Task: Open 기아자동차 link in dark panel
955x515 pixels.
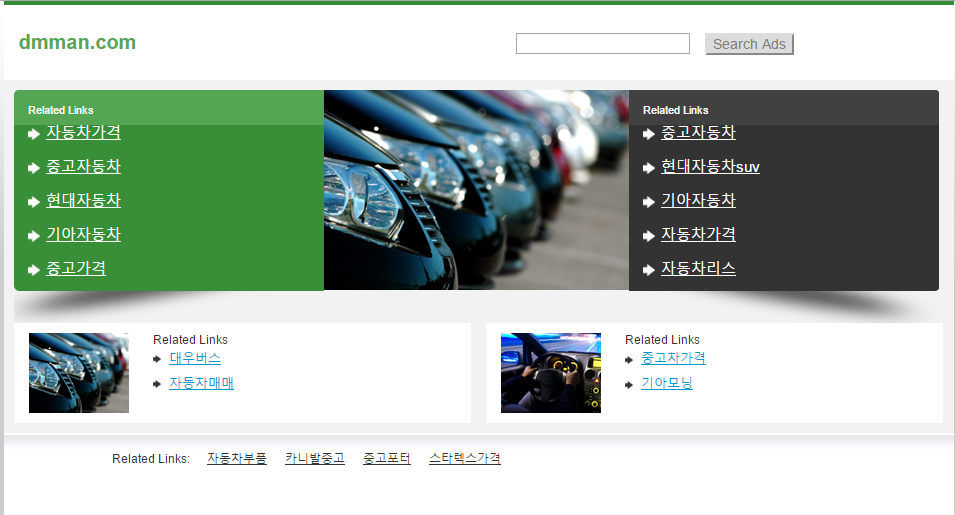Action: [699, 200]
